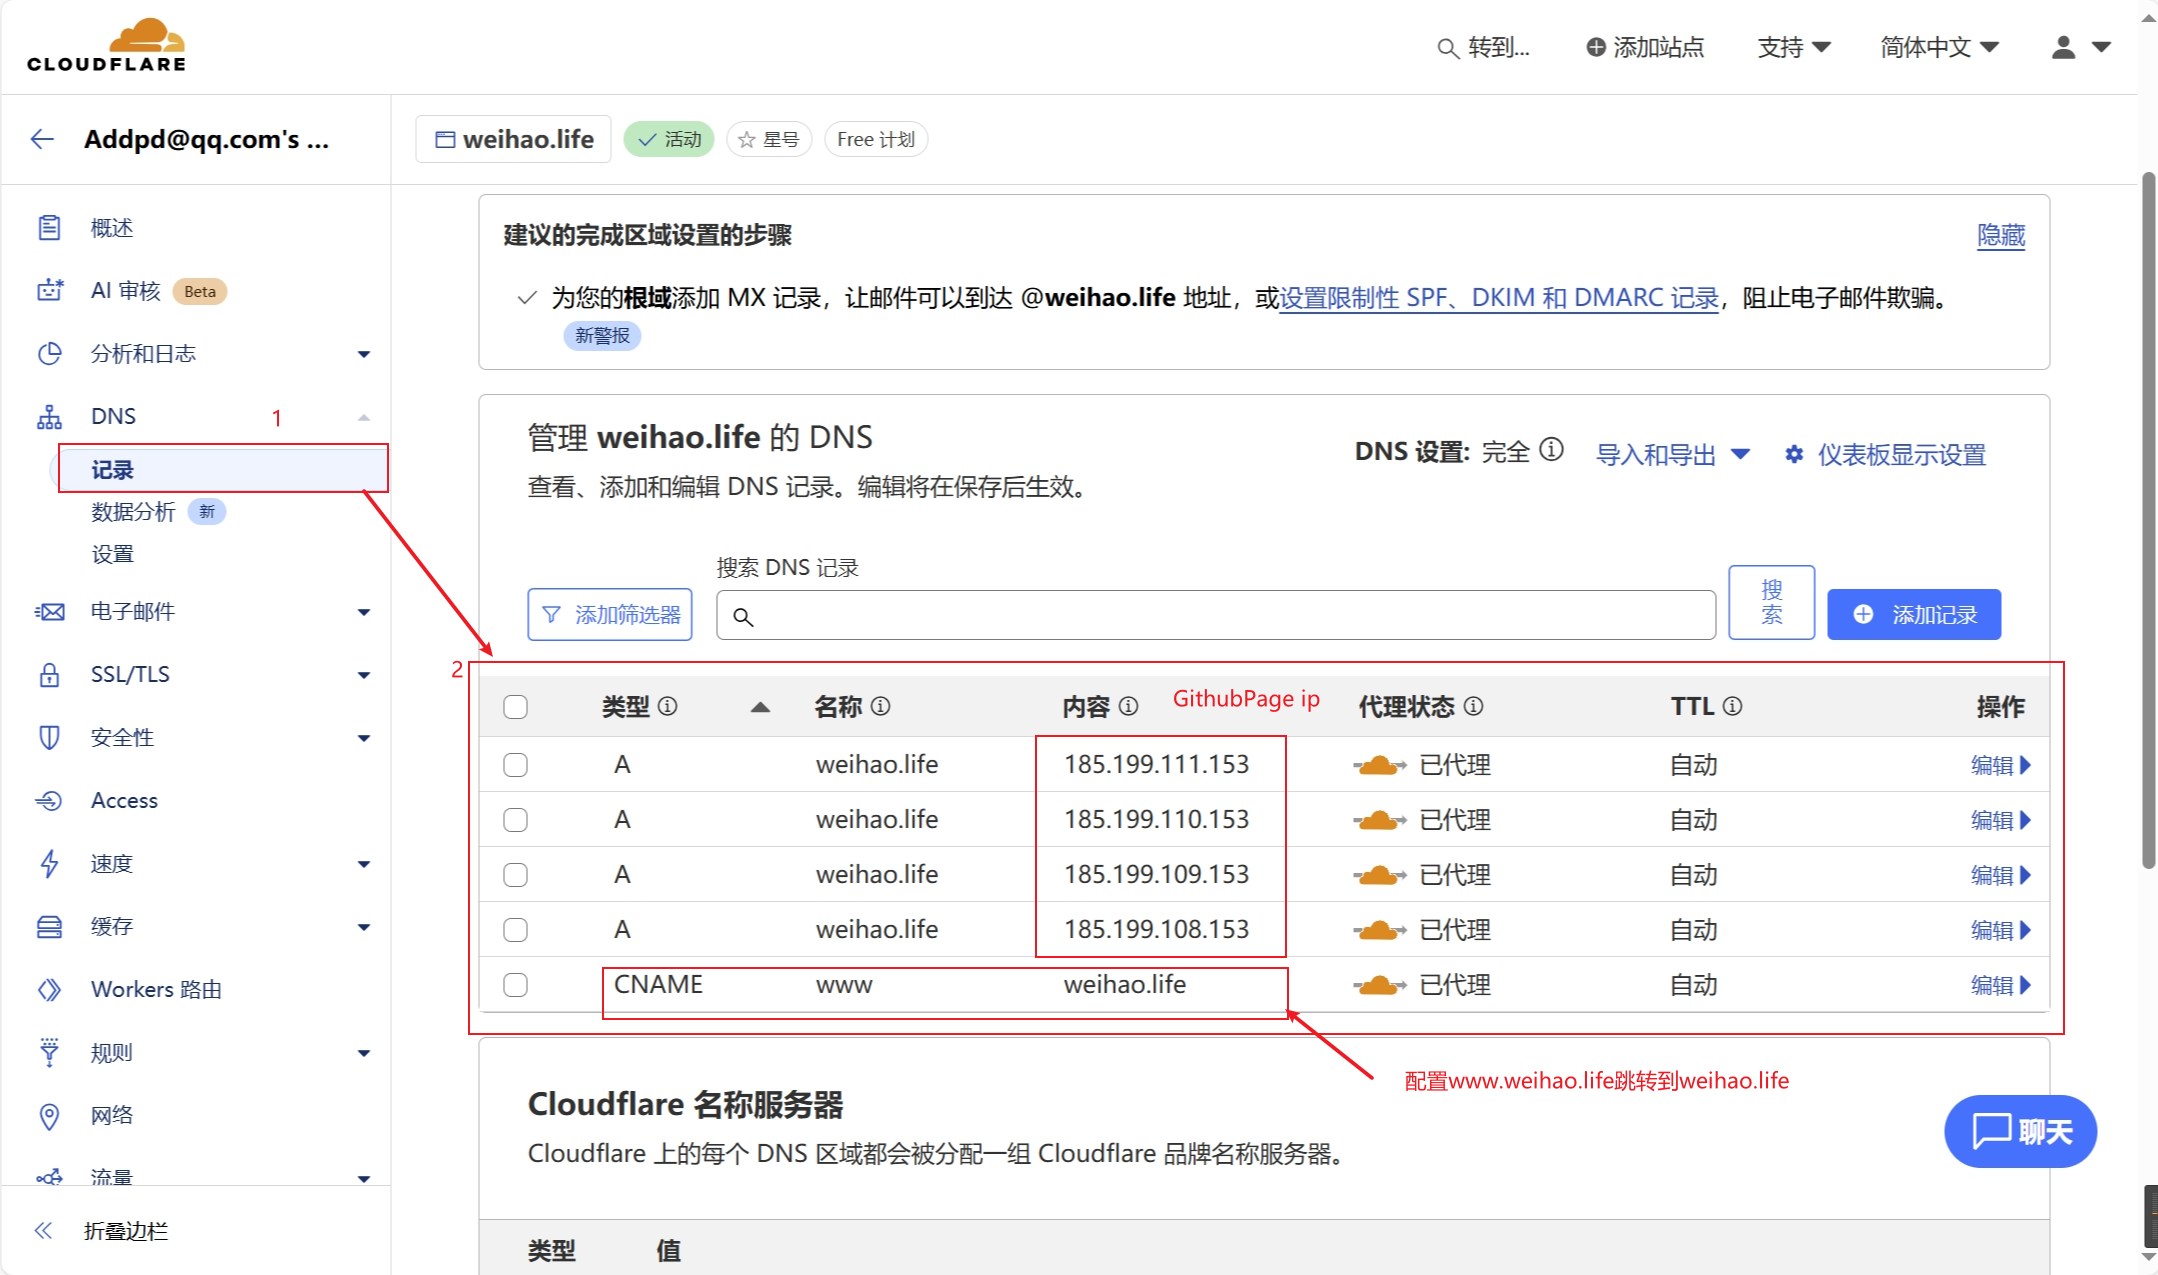The width and height of the screenshot is (2158, 1275).
Task: Click the 安全性 shield icon
Action: pos(49,738)
